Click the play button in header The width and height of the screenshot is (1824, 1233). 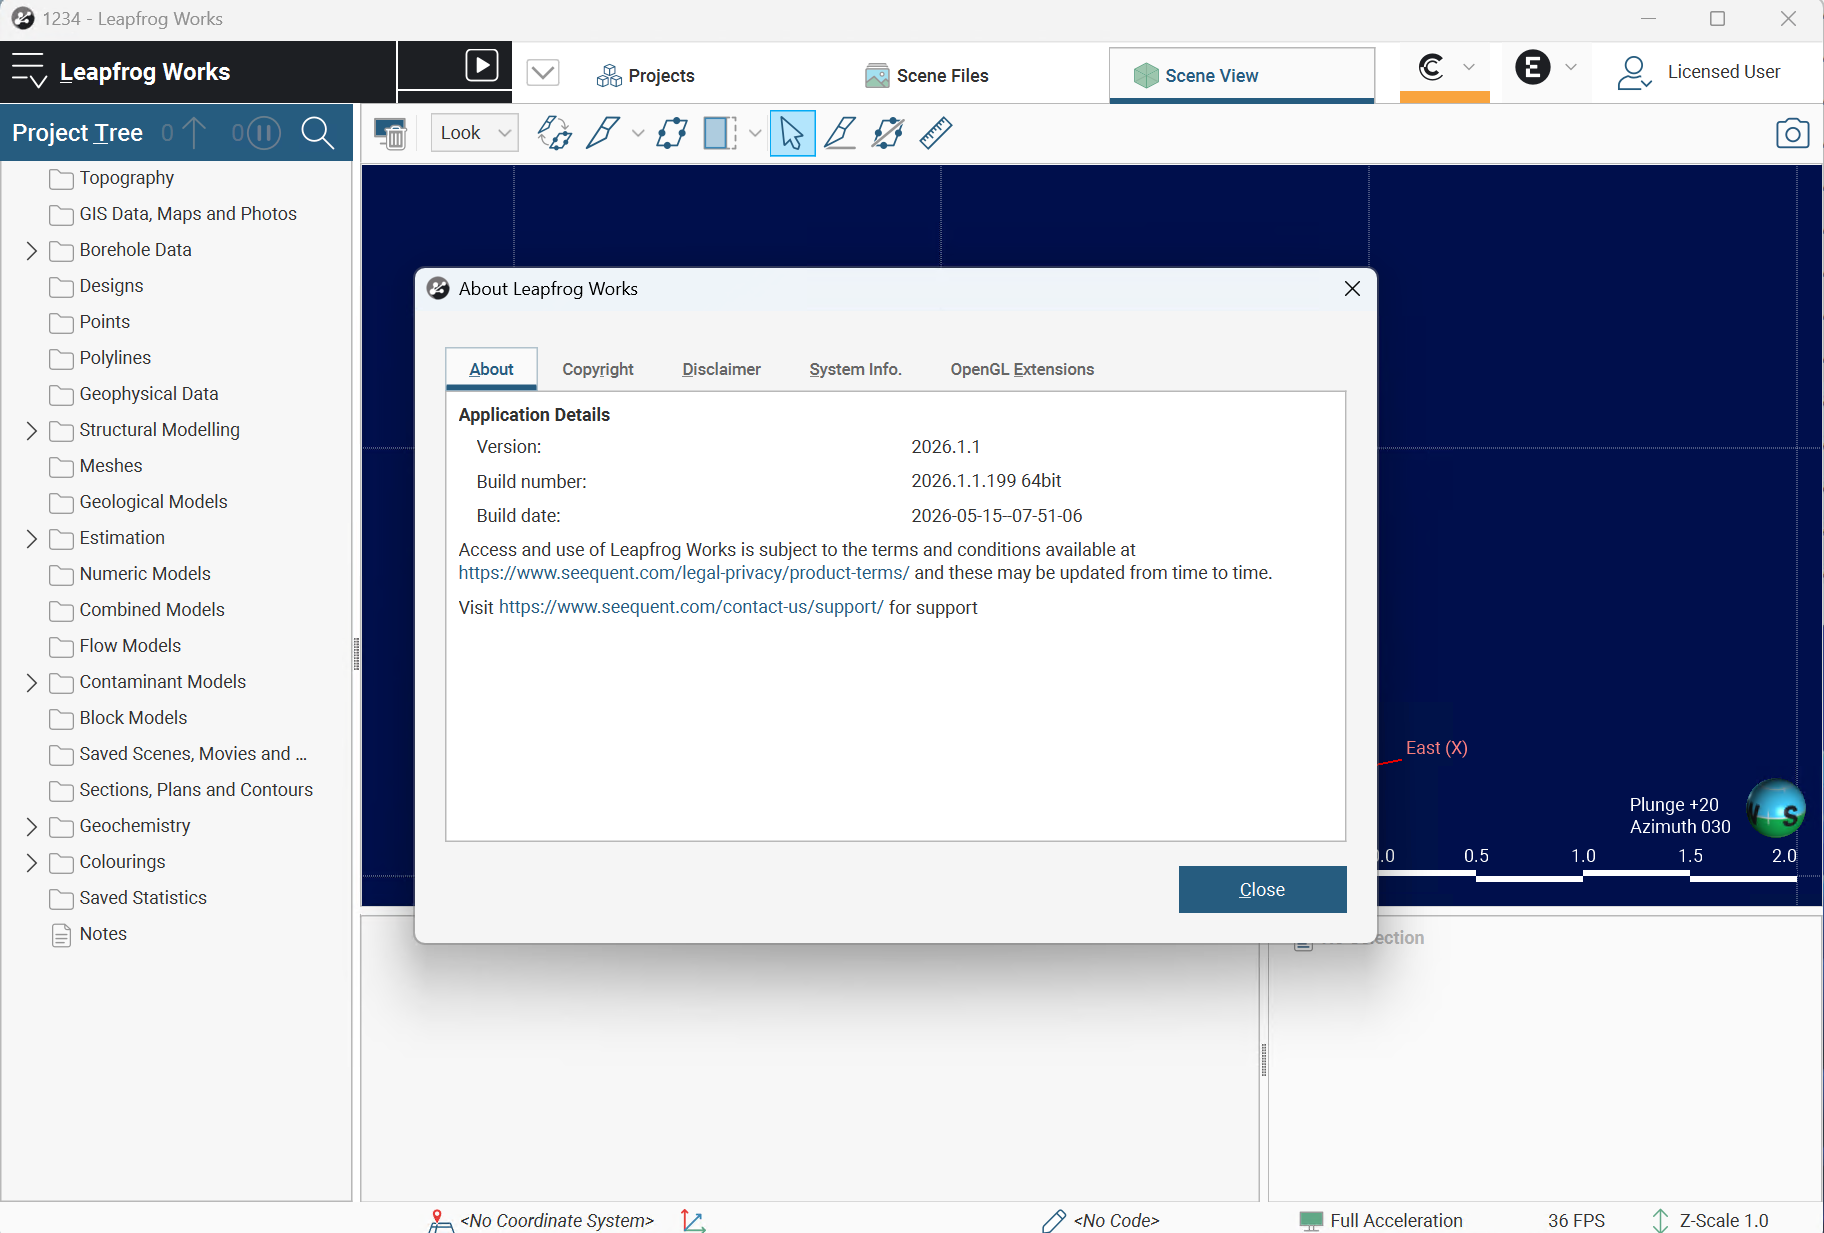pyautogui.click(x=482, y=66)
